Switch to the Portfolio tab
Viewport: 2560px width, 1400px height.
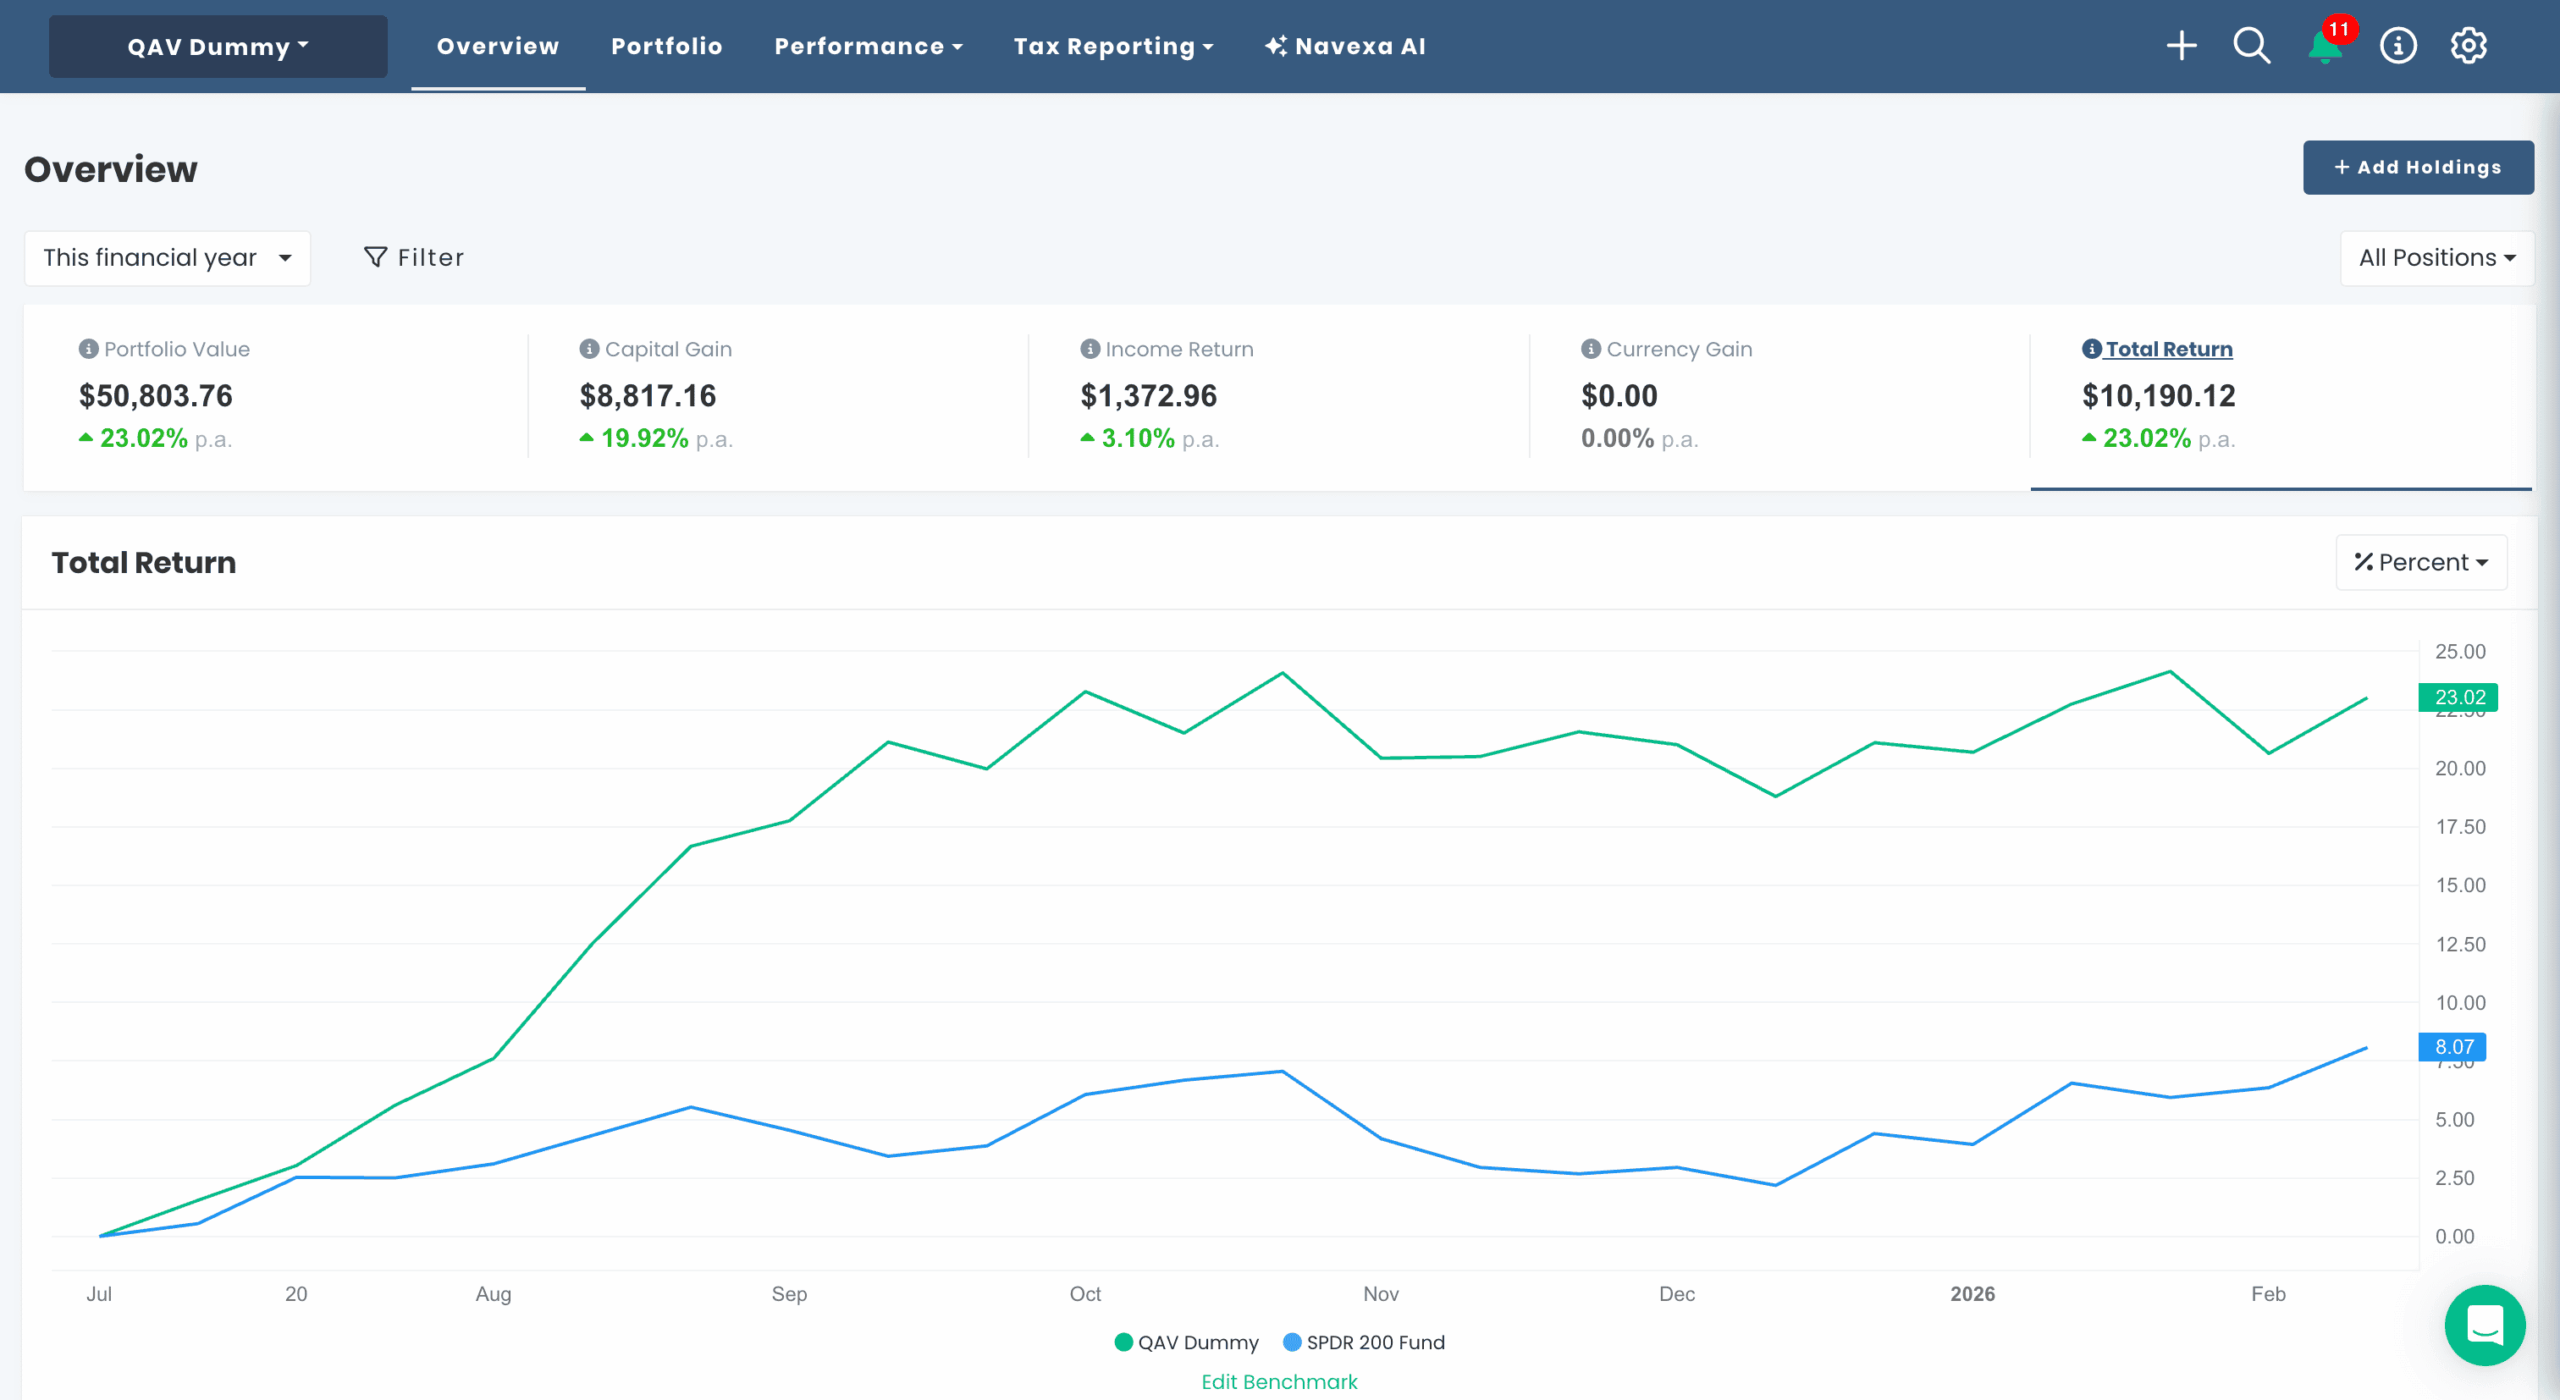tap(666, 46)
